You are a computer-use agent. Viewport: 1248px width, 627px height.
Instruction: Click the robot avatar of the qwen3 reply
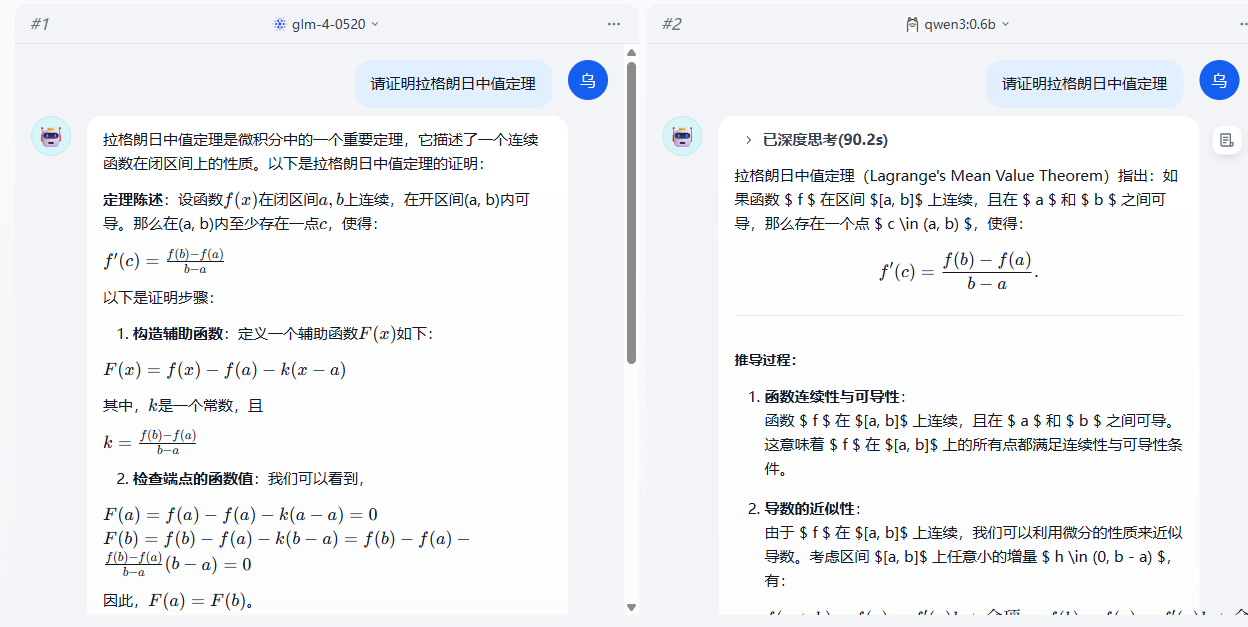point(682,136)
